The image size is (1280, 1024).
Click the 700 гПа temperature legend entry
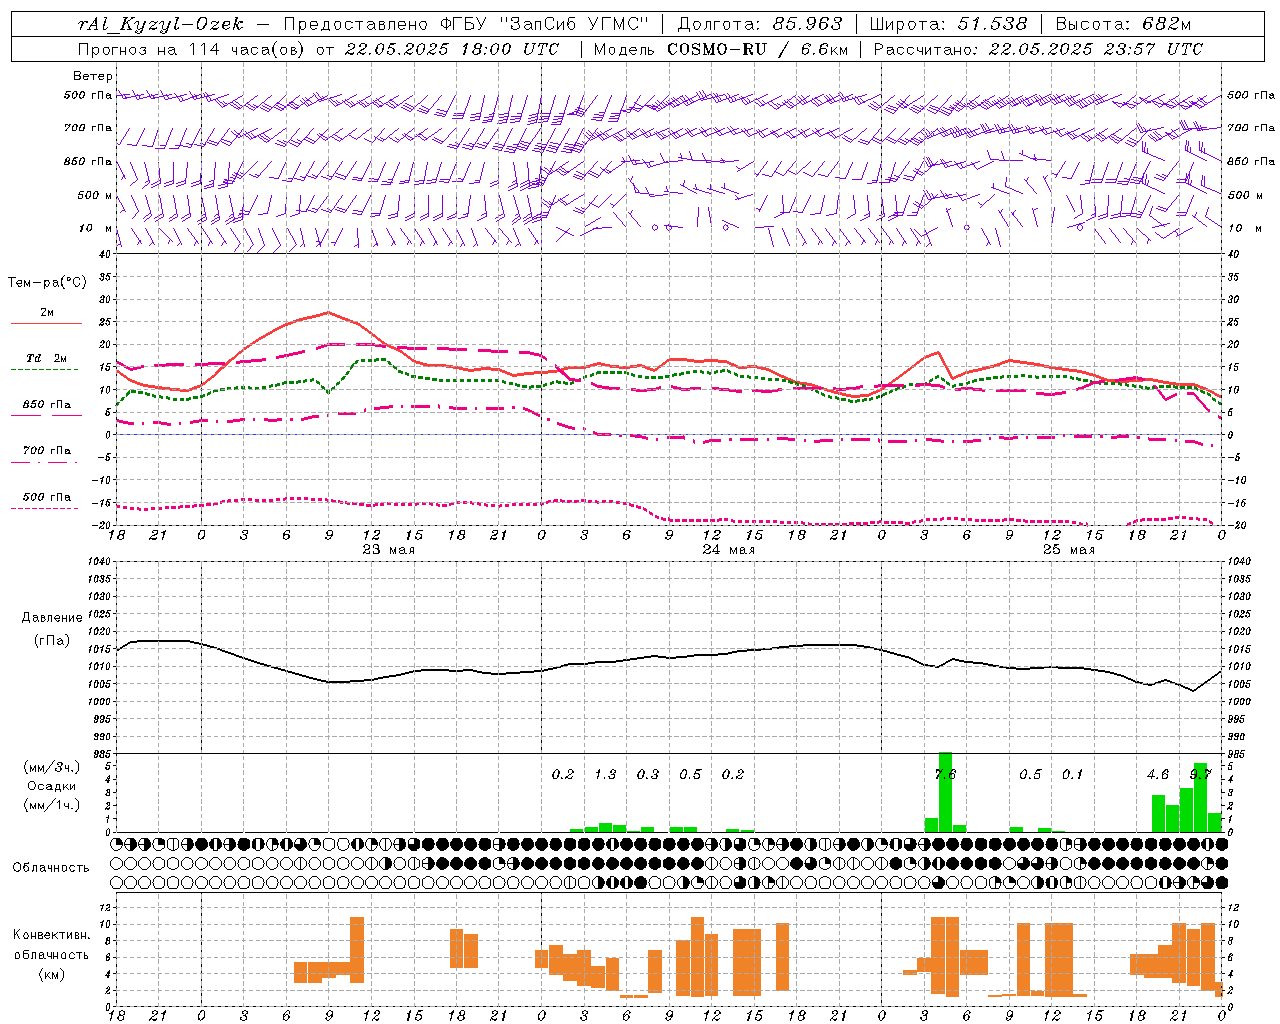point(47,451)
